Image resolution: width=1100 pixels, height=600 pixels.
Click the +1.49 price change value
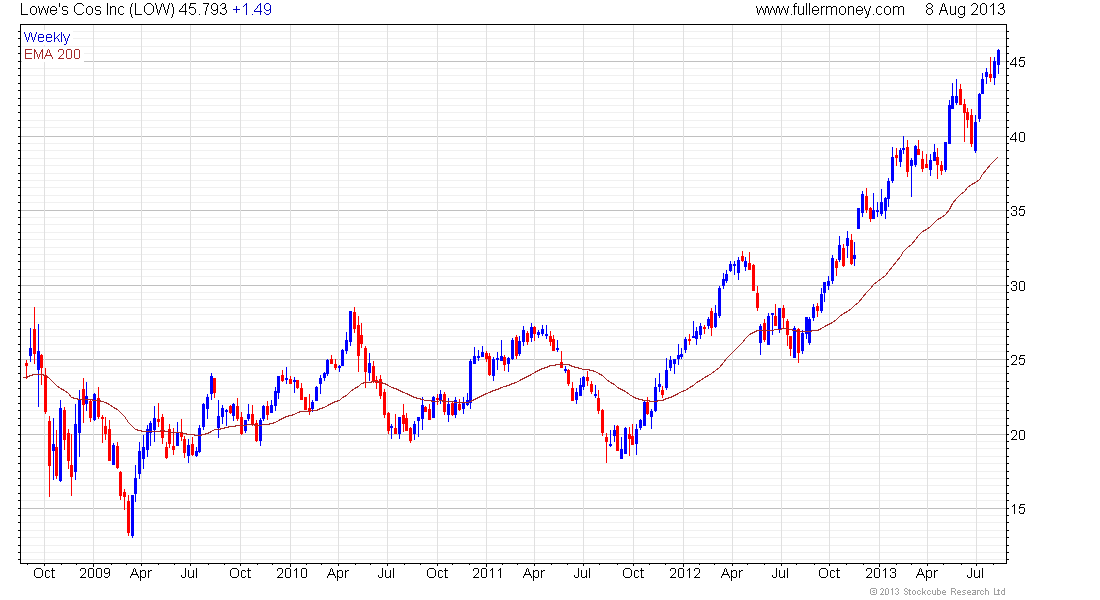point(252,10)
